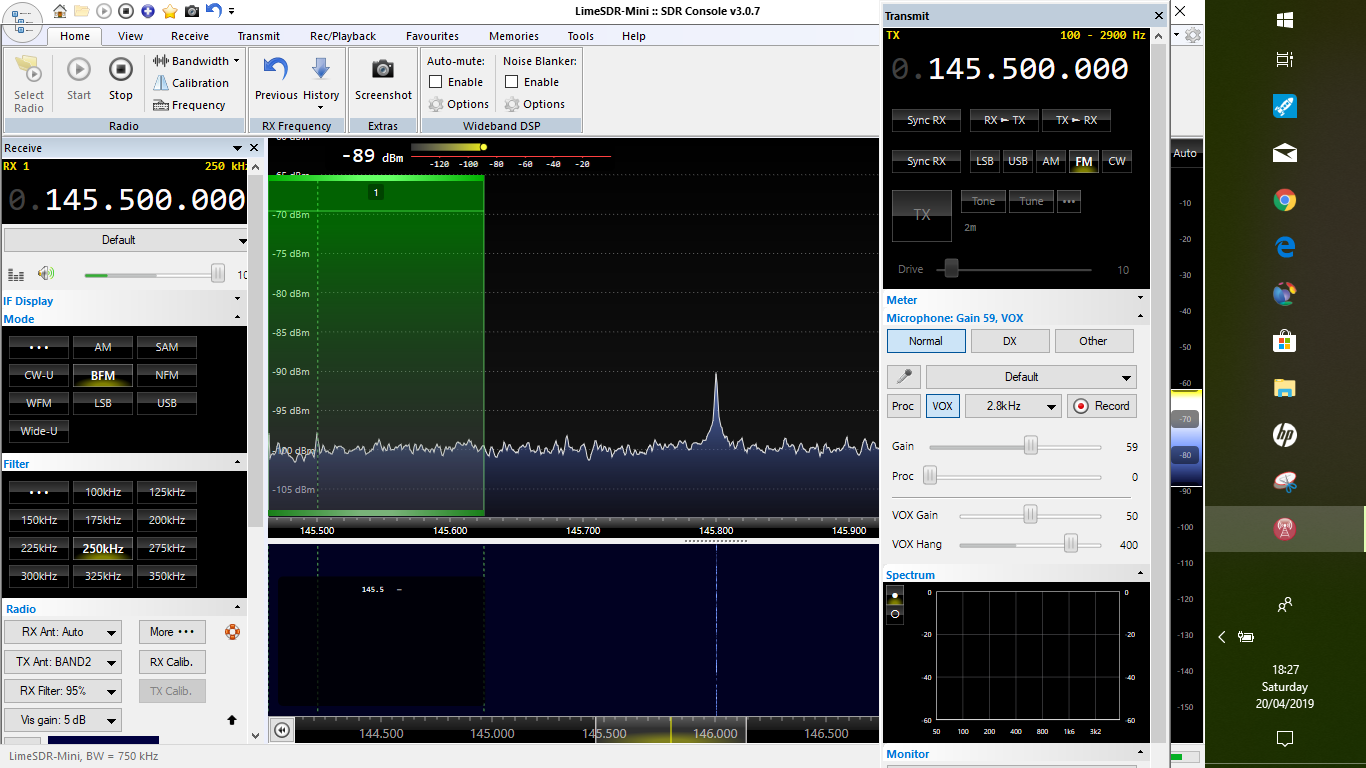This screenshot has height=768, width=1366.
Task: Click the Stop radio ribbon button
Action: (121, 79)
